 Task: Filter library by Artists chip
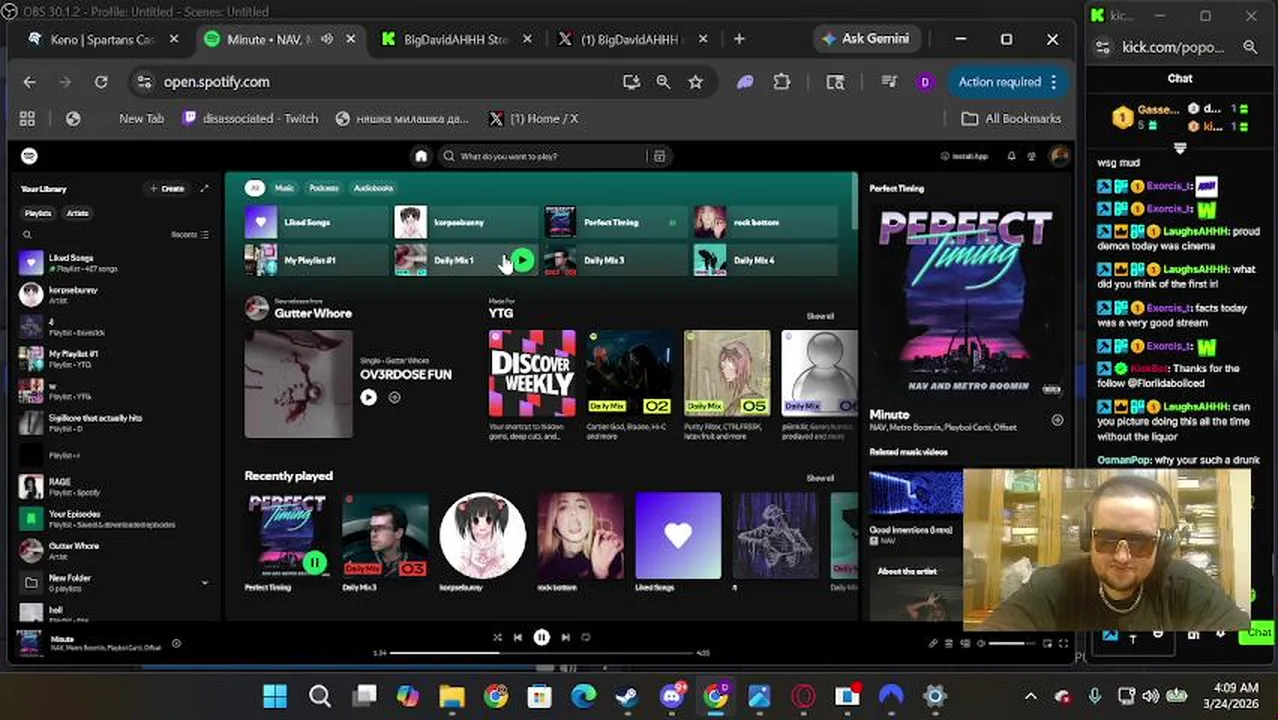pyautogui.click(x=77, y=213)
